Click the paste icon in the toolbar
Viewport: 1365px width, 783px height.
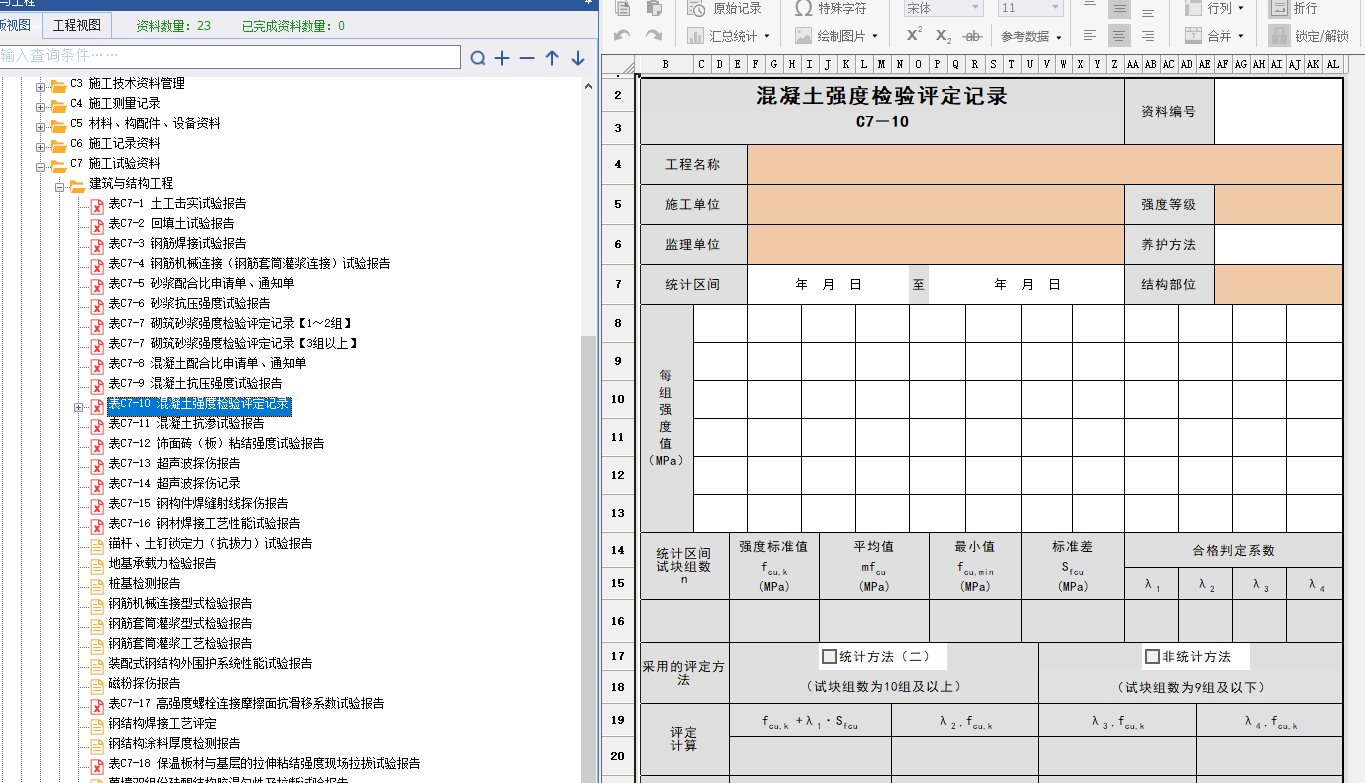[654, 8]
